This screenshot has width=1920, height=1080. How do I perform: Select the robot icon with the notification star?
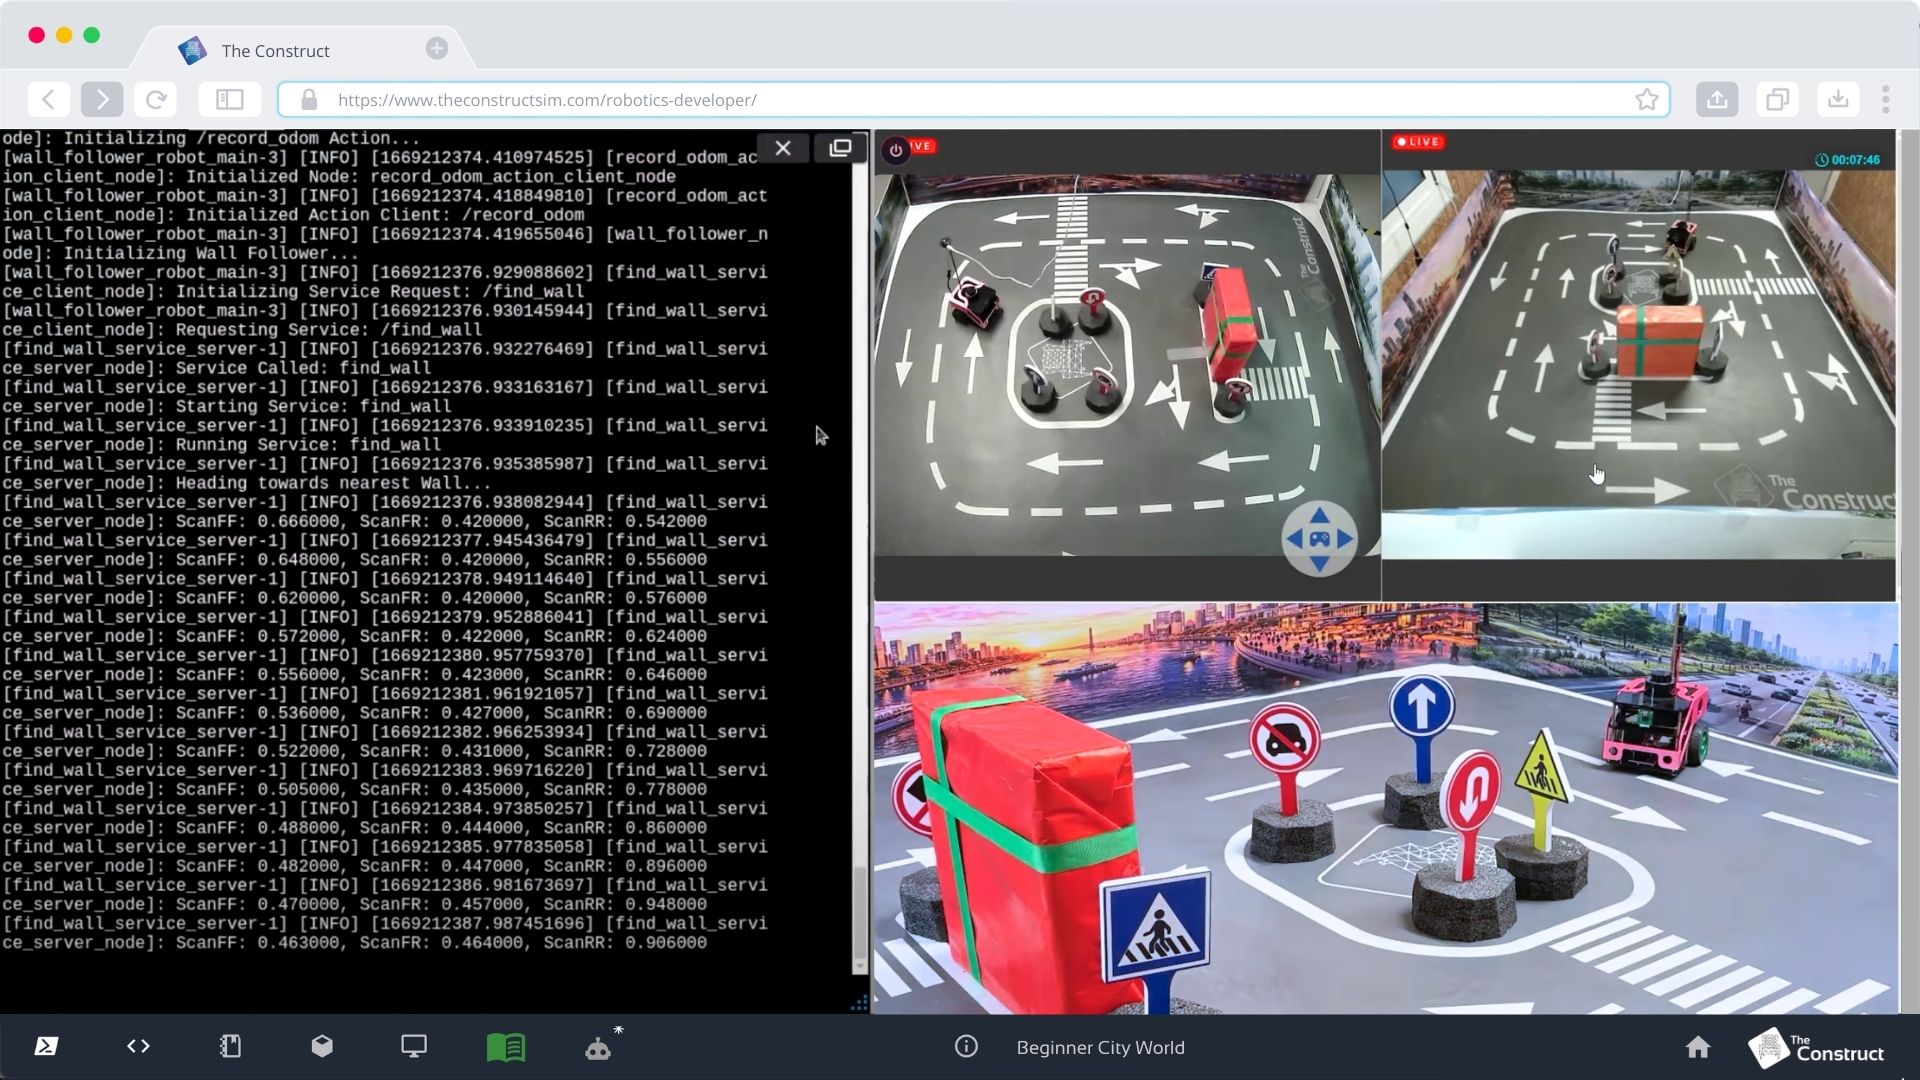pos(599,1048)
